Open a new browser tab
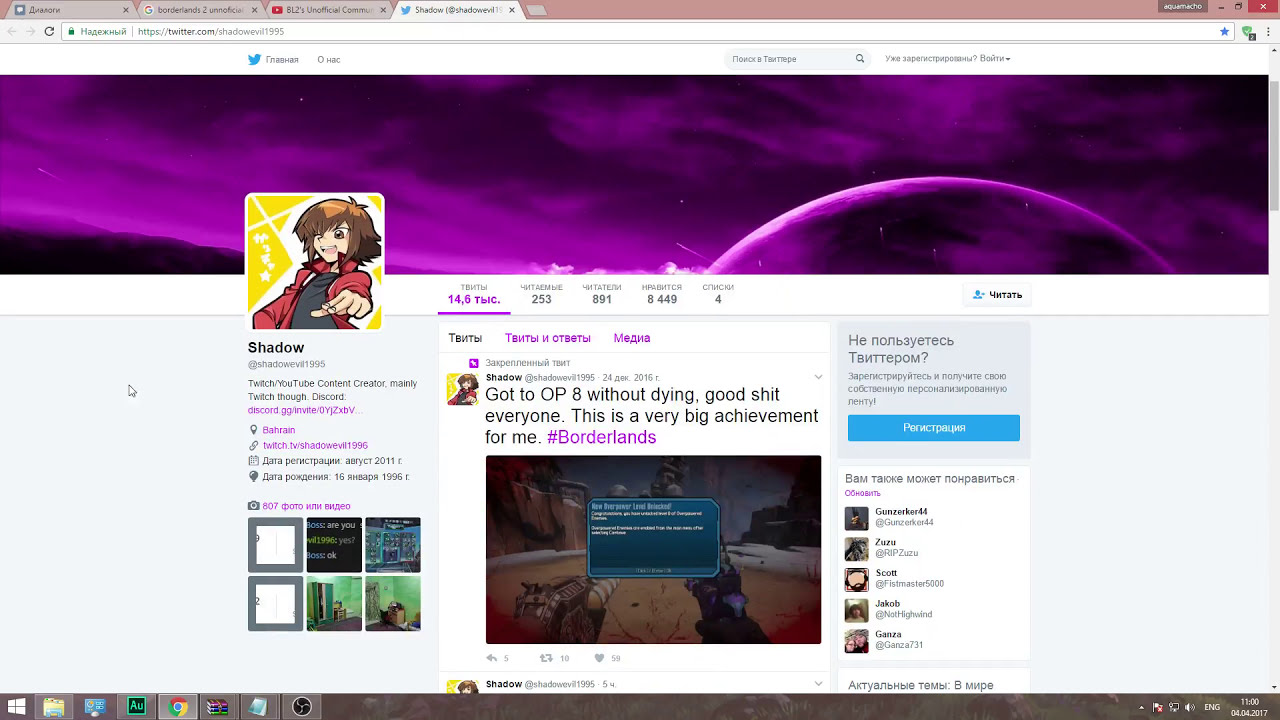This screenshot has width=1280, height=720. [x=536, y=10]
